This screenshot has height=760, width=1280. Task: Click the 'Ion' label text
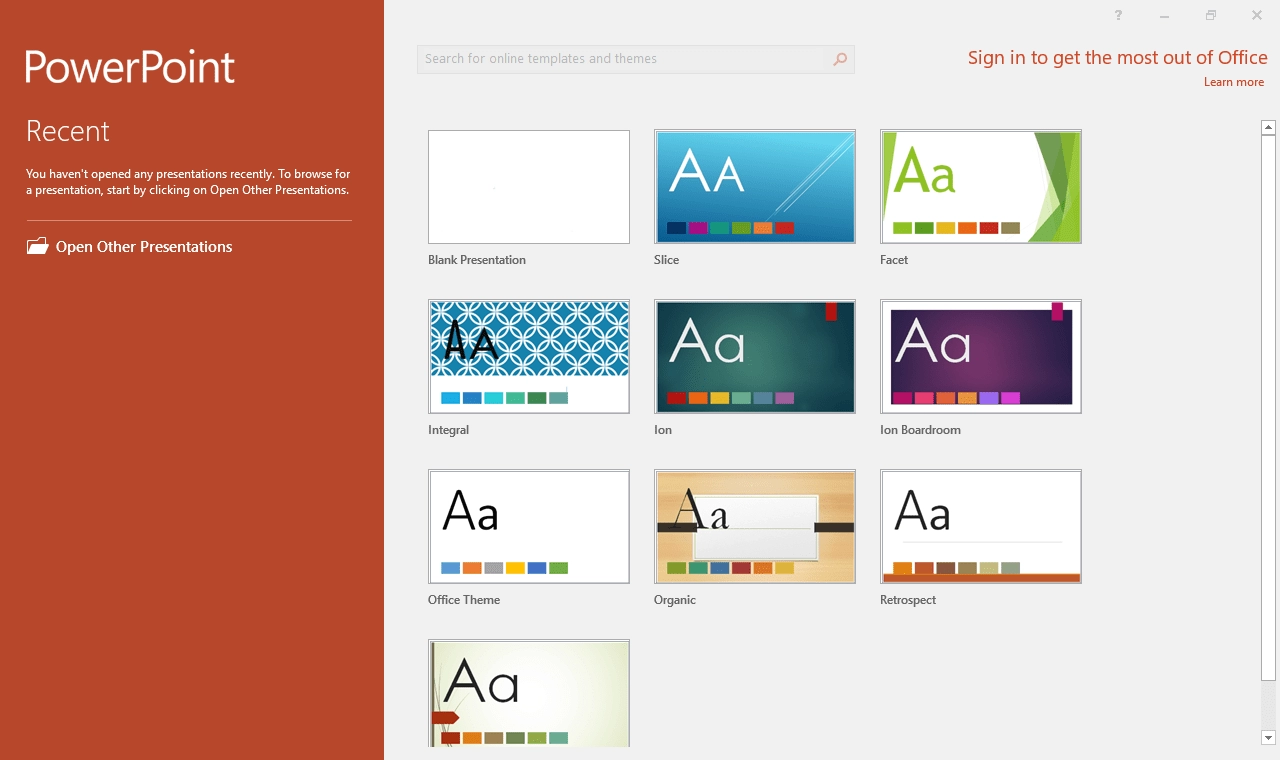point(663,430)
